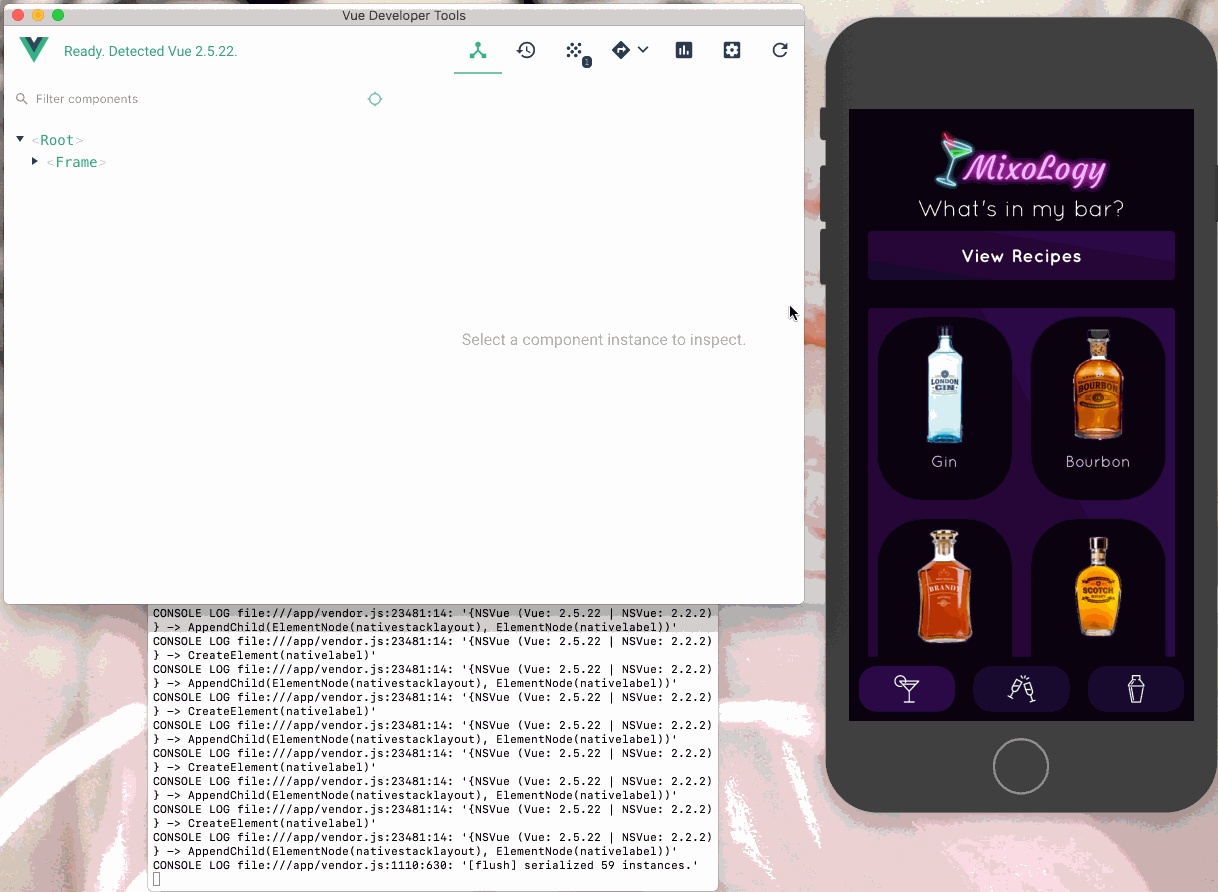The width and height of the screenshot is (1218, 892).
Task: Expand the Routing dropdown chevron
Action: pyautogui.click(x=643, y=49)
